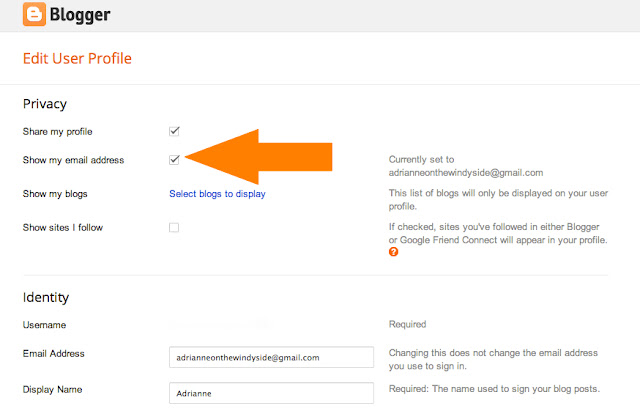Click 'Required: The name used to sign' note
This screenshot has width=640, height=414.
(x=494, y=389)
